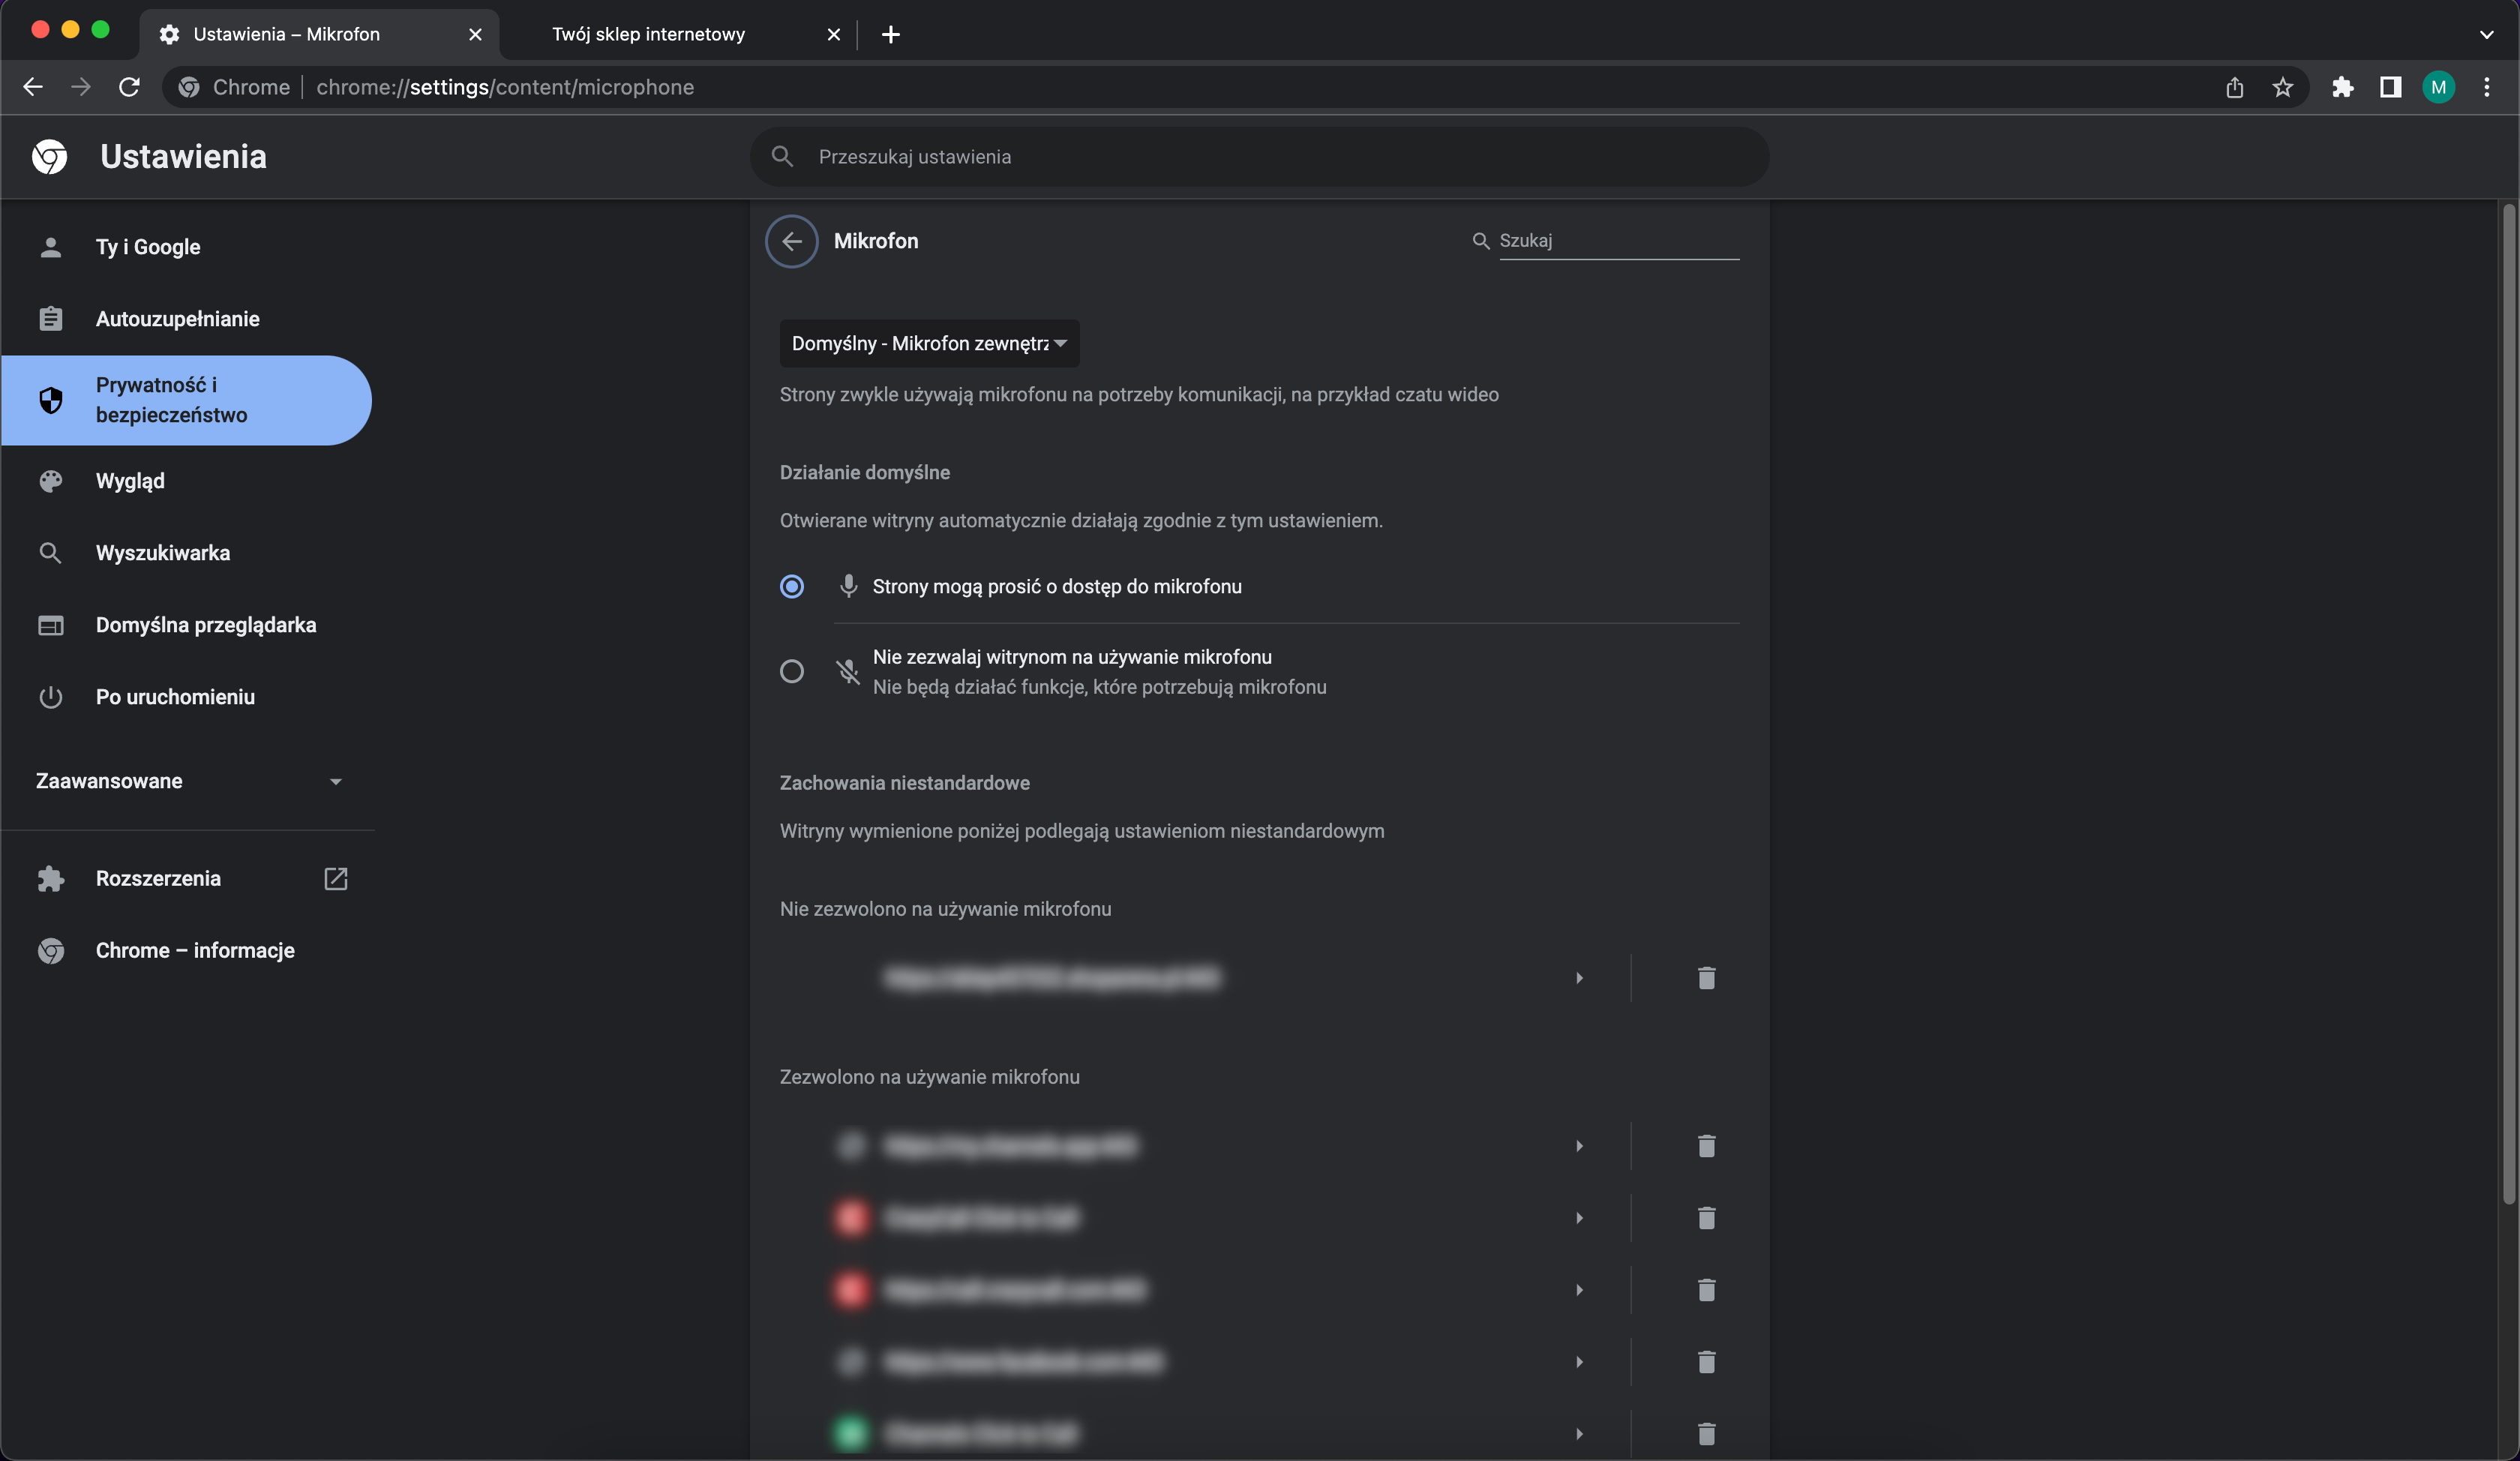2520x1461 pixels.
Task: Open the profile avatar M
Action: point(2438,87)
